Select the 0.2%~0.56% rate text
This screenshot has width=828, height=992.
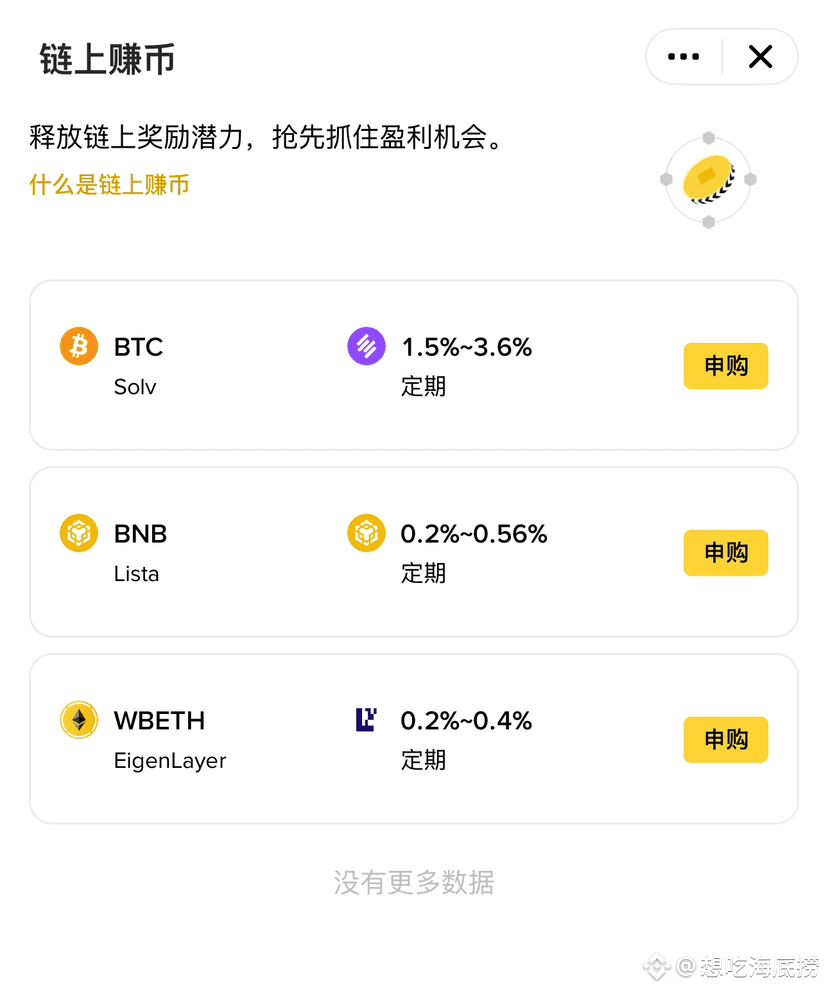point(474,534)
